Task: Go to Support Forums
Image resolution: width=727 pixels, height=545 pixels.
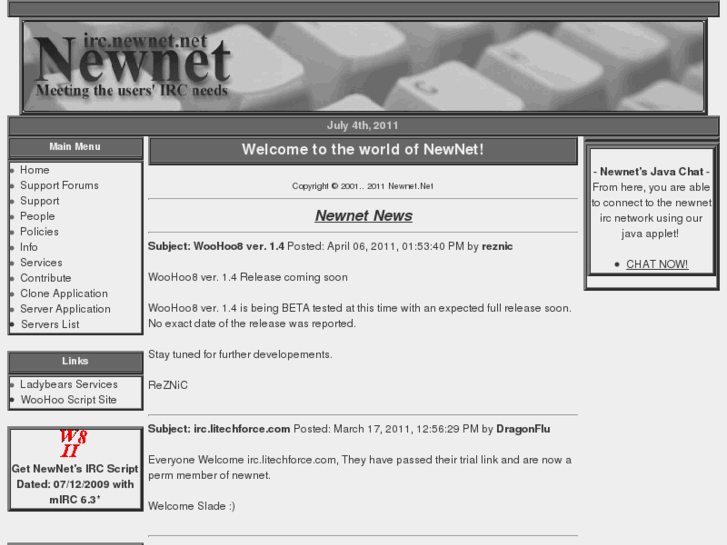Action: [x=59, y=186]
